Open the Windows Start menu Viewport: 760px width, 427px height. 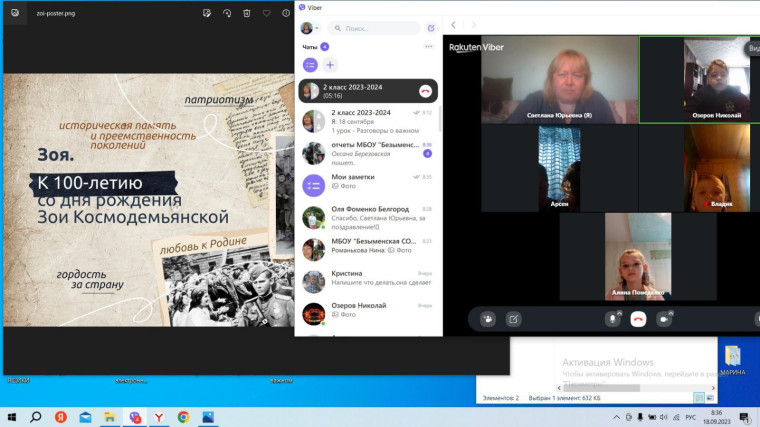tap(12, 417)
